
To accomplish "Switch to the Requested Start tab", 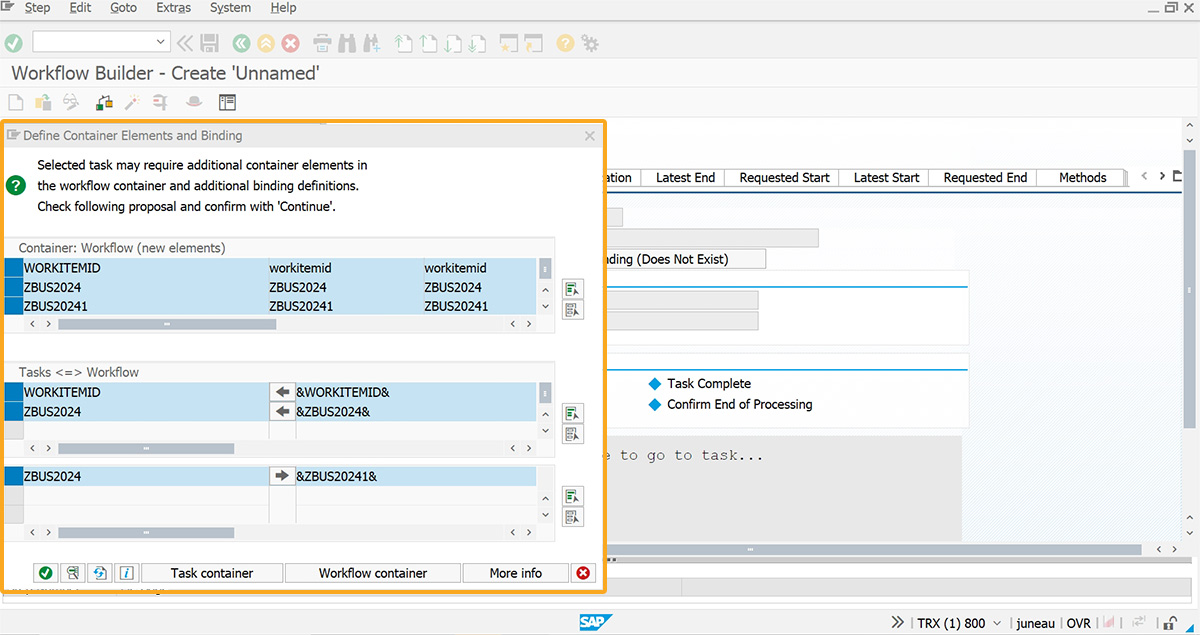I will [x=784, y=178].
